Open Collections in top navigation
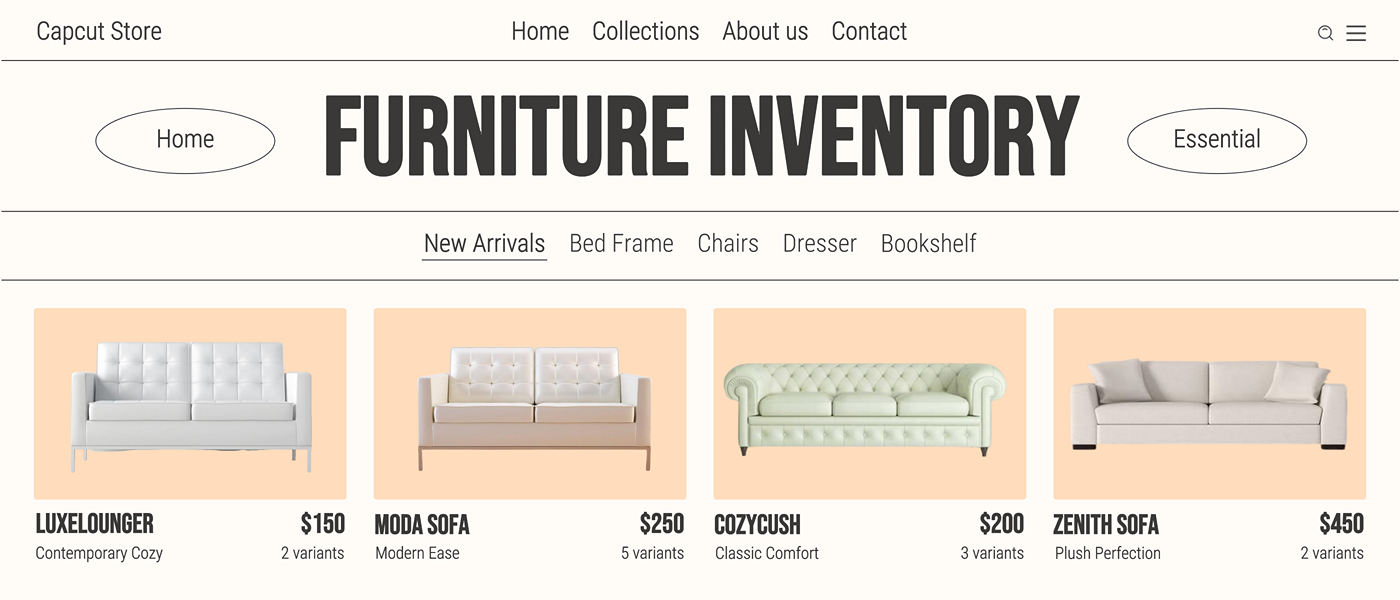This screenshot has height=600, width=1400. click(x=645, y=32)
